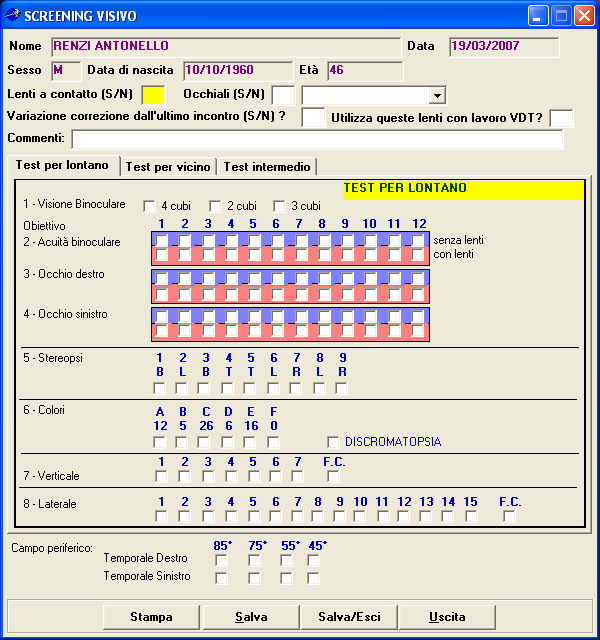The image size is (600, 640).
Task: Switch to Test per vicino tab
Action: coord(168,167)
